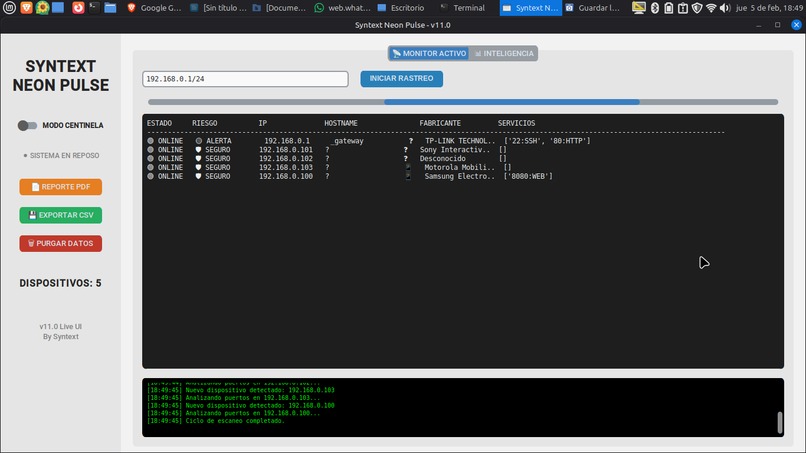Image resolution: width=806 pixels, height=453 pixels.
Task: Toggle the Modo Centinela switch
Action: click(27, 125)
